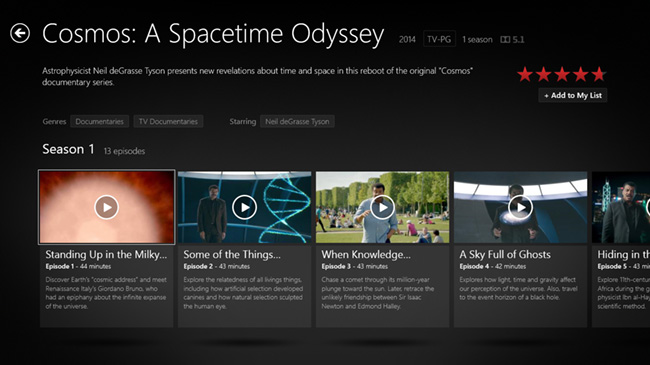Play episode 4 A Sky Full of Ghosts

point(520,207)
